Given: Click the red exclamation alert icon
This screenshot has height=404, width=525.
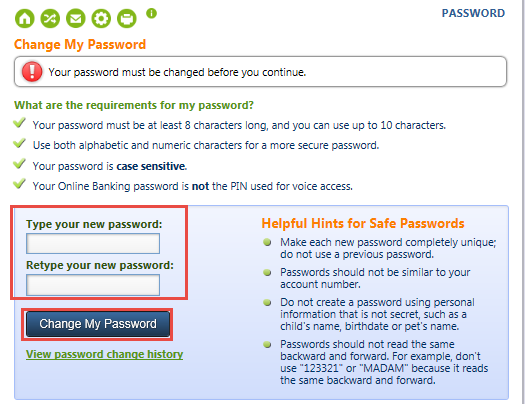Looking at the screenshot, I should 32,71.
